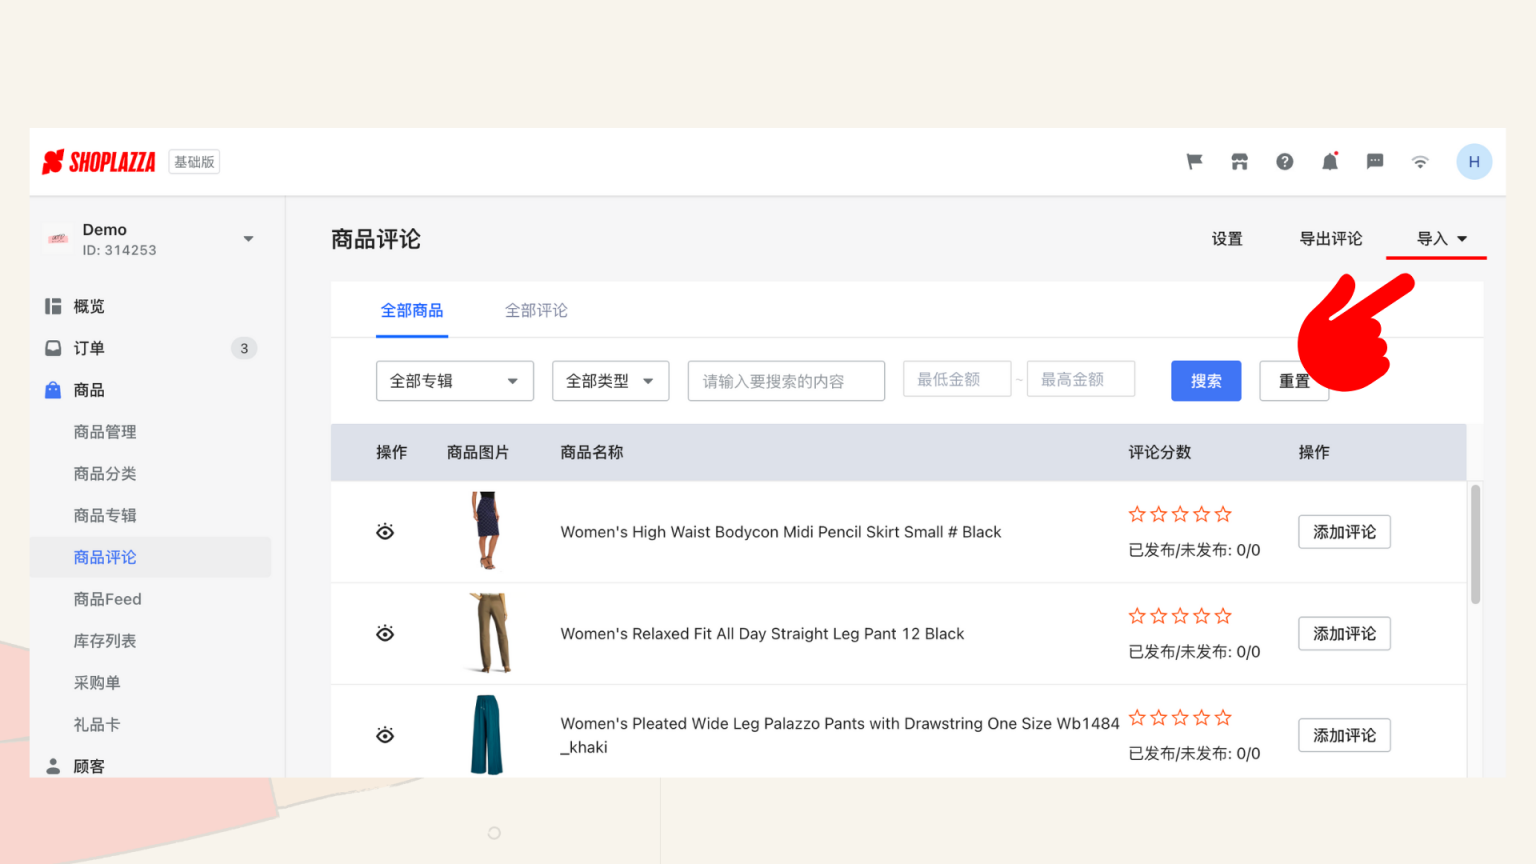Screen dimensions: 1536x864
Task: Click the 概览 dashboard icon
Action: 53,306
